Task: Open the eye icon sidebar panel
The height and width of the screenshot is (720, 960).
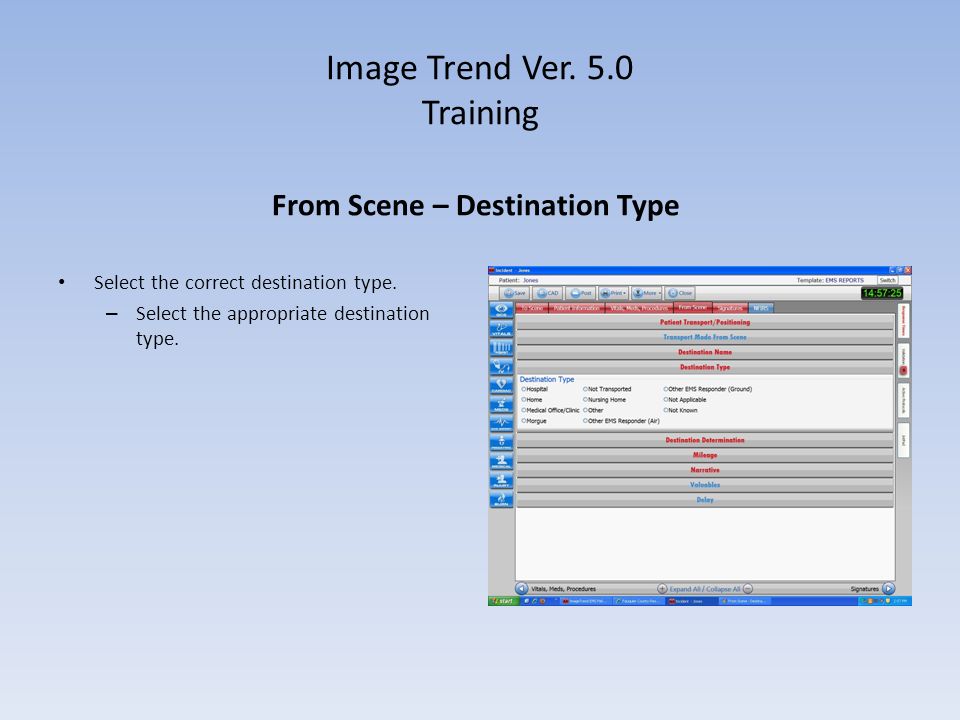Action: coord(501,310)
